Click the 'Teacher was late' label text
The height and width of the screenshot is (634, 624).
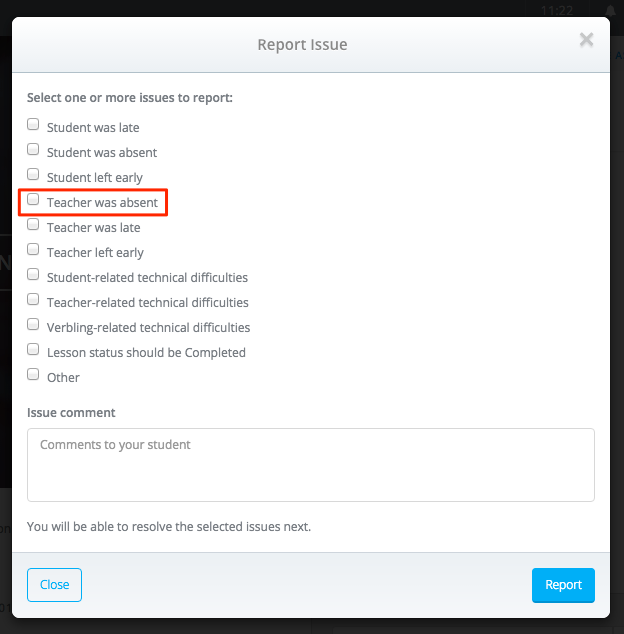(x=94, y=228)
